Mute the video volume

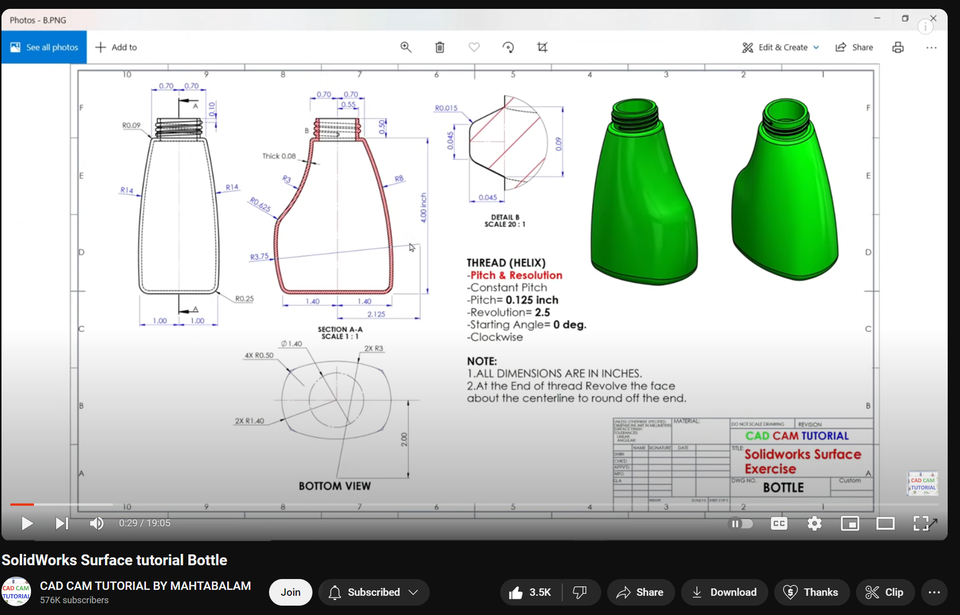click(96, 523)
